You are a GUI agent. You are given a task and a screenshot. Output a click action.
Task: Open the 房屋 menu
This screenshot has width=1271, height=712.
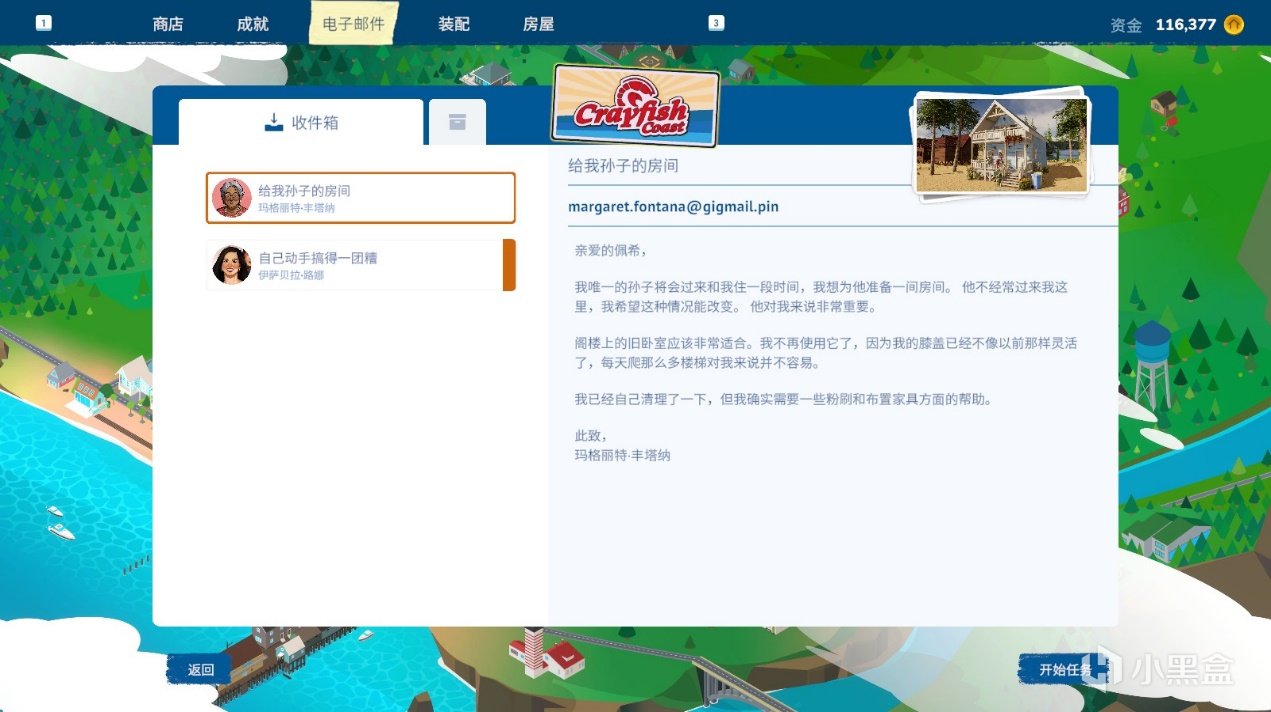pos(539,24)
